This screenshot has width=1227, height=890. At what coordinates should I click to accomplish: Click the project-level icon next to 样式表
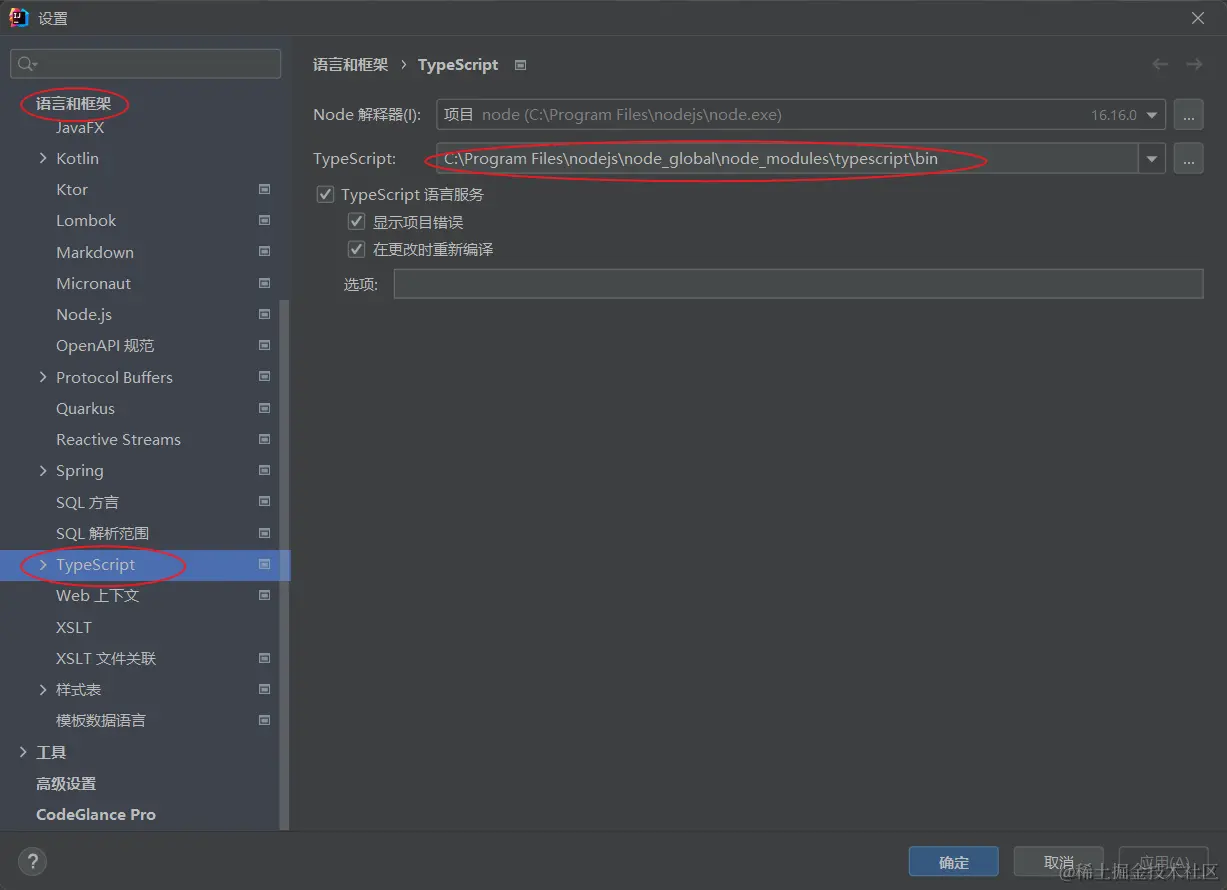coord(265,689)
